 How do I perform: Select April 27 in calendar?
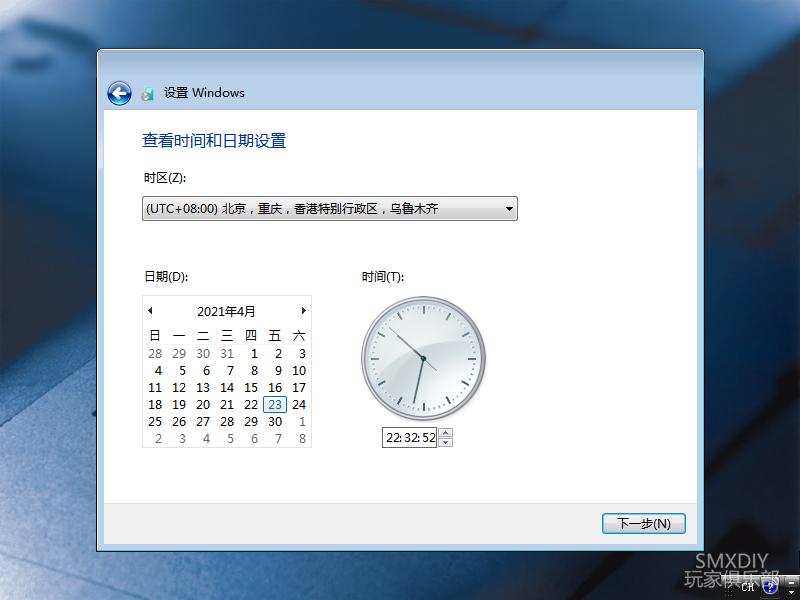pyautogui.click(x=203, y=422)
